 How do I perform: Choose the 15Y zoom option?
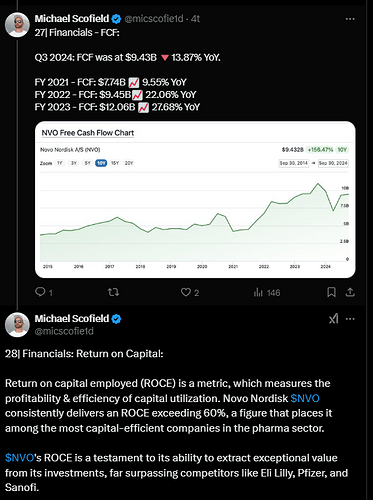tap(115, 163)
